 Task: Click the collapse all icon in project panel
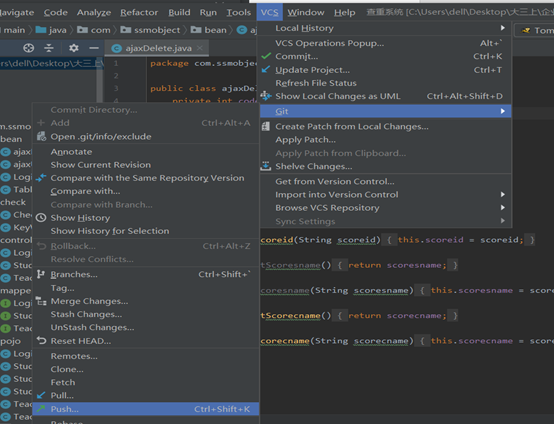pyautogui.click(x=49, y=48)
